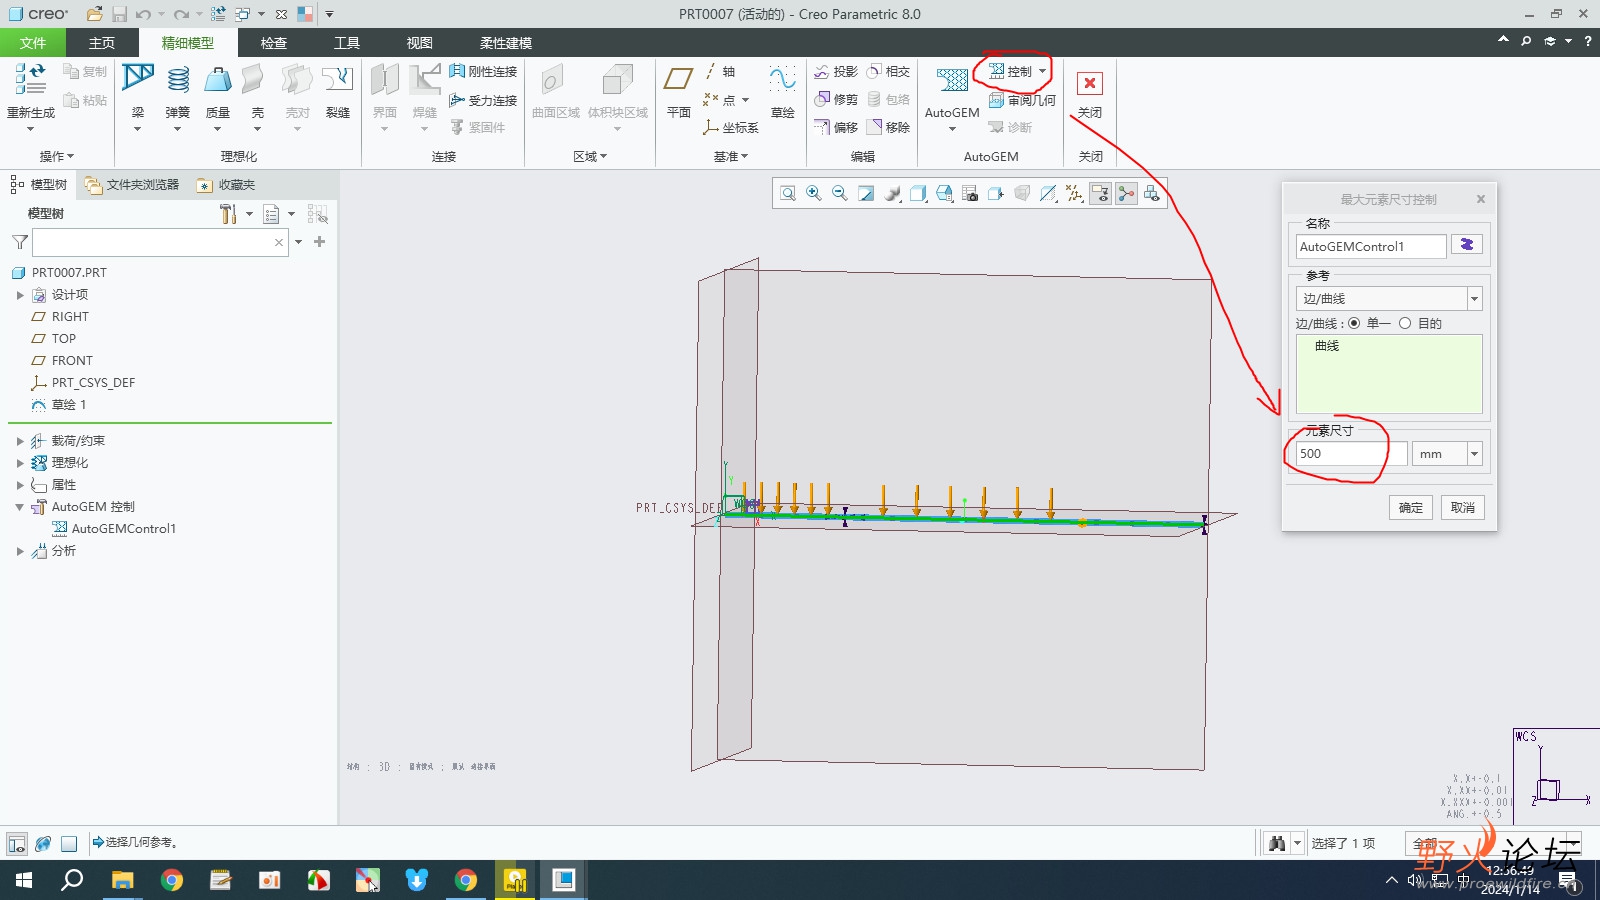
Task: Open the mm units dropdown
Action: point(1474,454)
